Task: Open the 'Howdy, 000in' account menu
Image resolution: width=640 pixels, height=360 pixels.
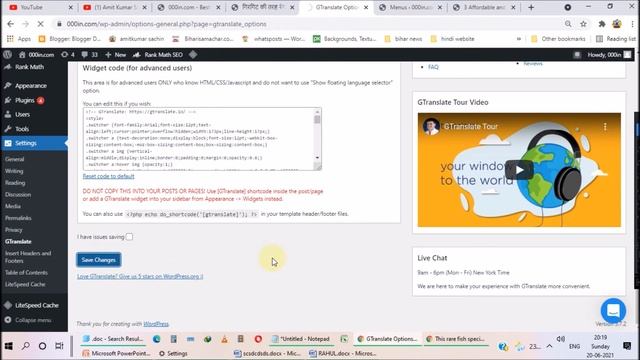Action: (609, 54)
